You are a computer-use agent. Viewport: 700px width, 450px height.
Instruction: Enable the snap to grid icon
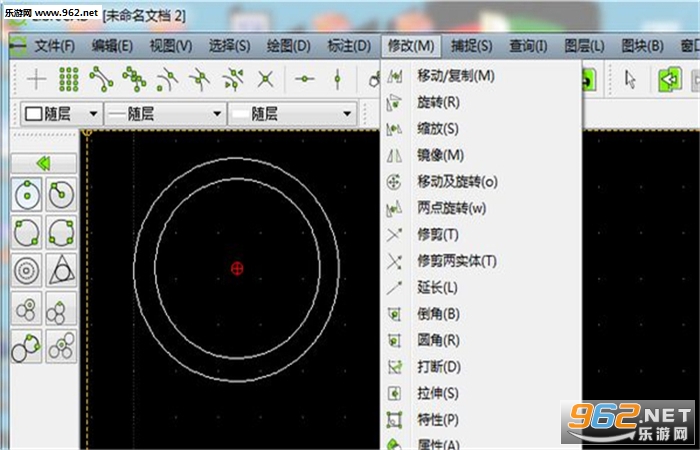tap(69, 79)
